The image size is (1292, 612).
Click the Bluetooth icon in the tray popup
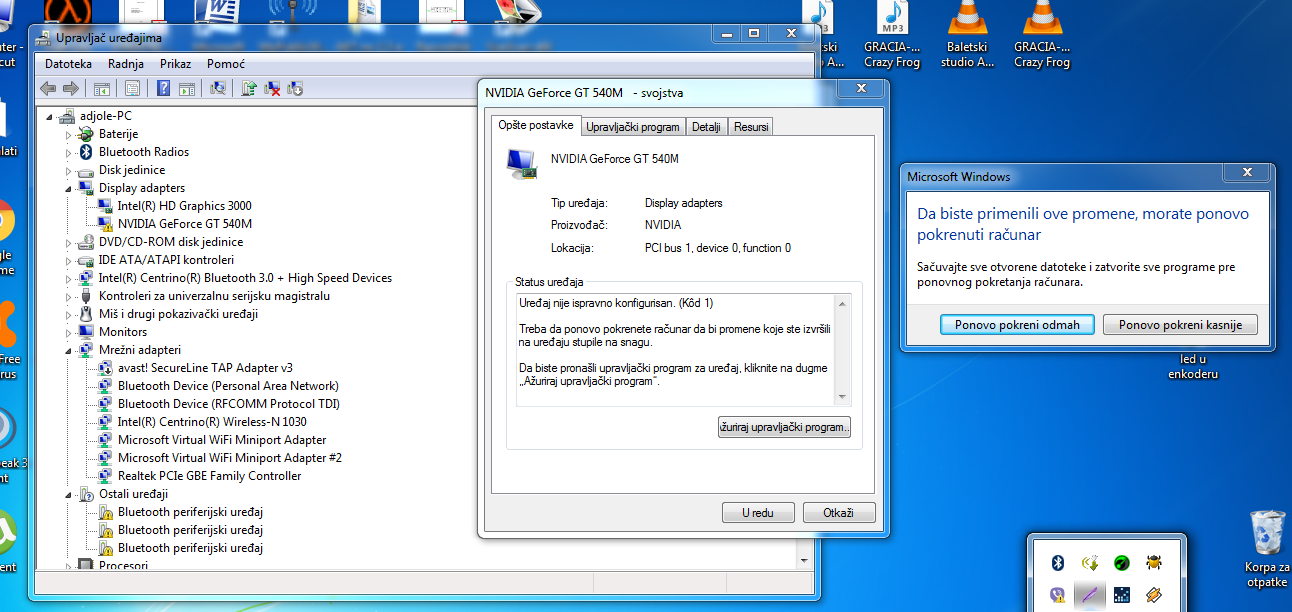click(1057, 563)
